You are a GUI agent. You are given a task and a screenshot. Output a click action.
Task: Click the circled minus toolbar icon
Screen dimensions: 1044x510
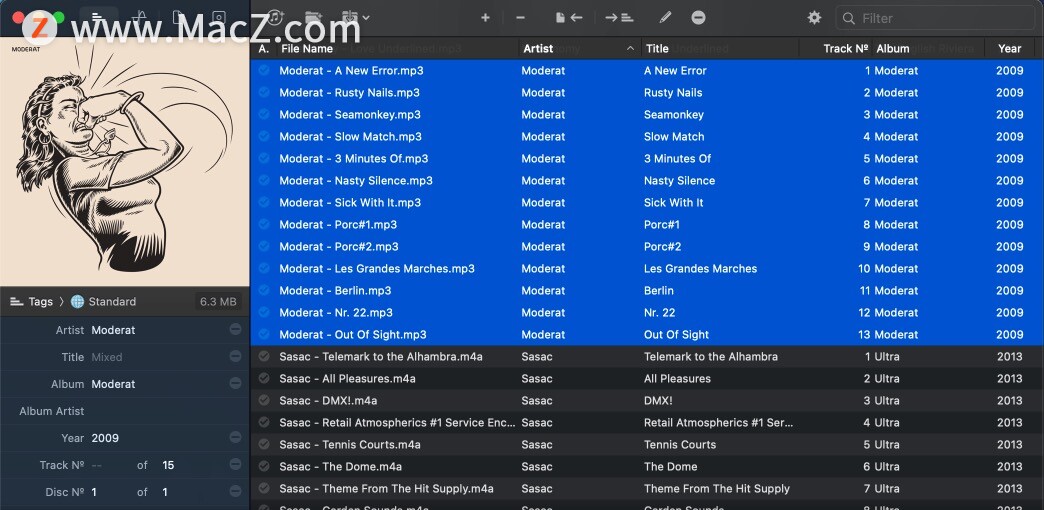698,18
